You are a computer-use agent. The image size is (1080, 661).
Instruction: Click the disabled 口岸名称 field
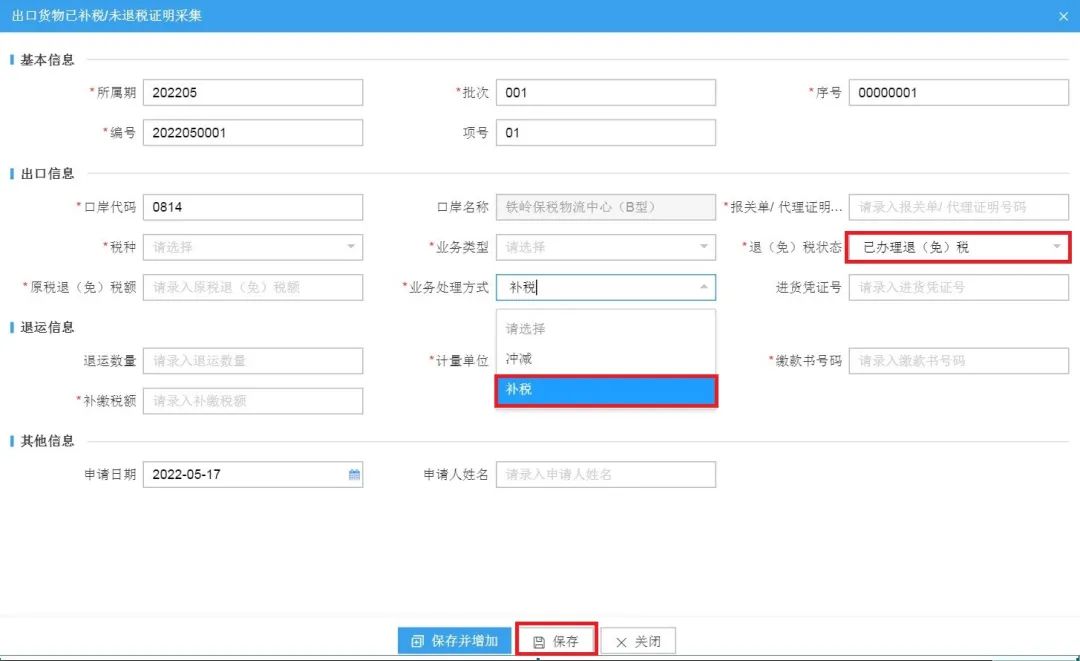605,207
